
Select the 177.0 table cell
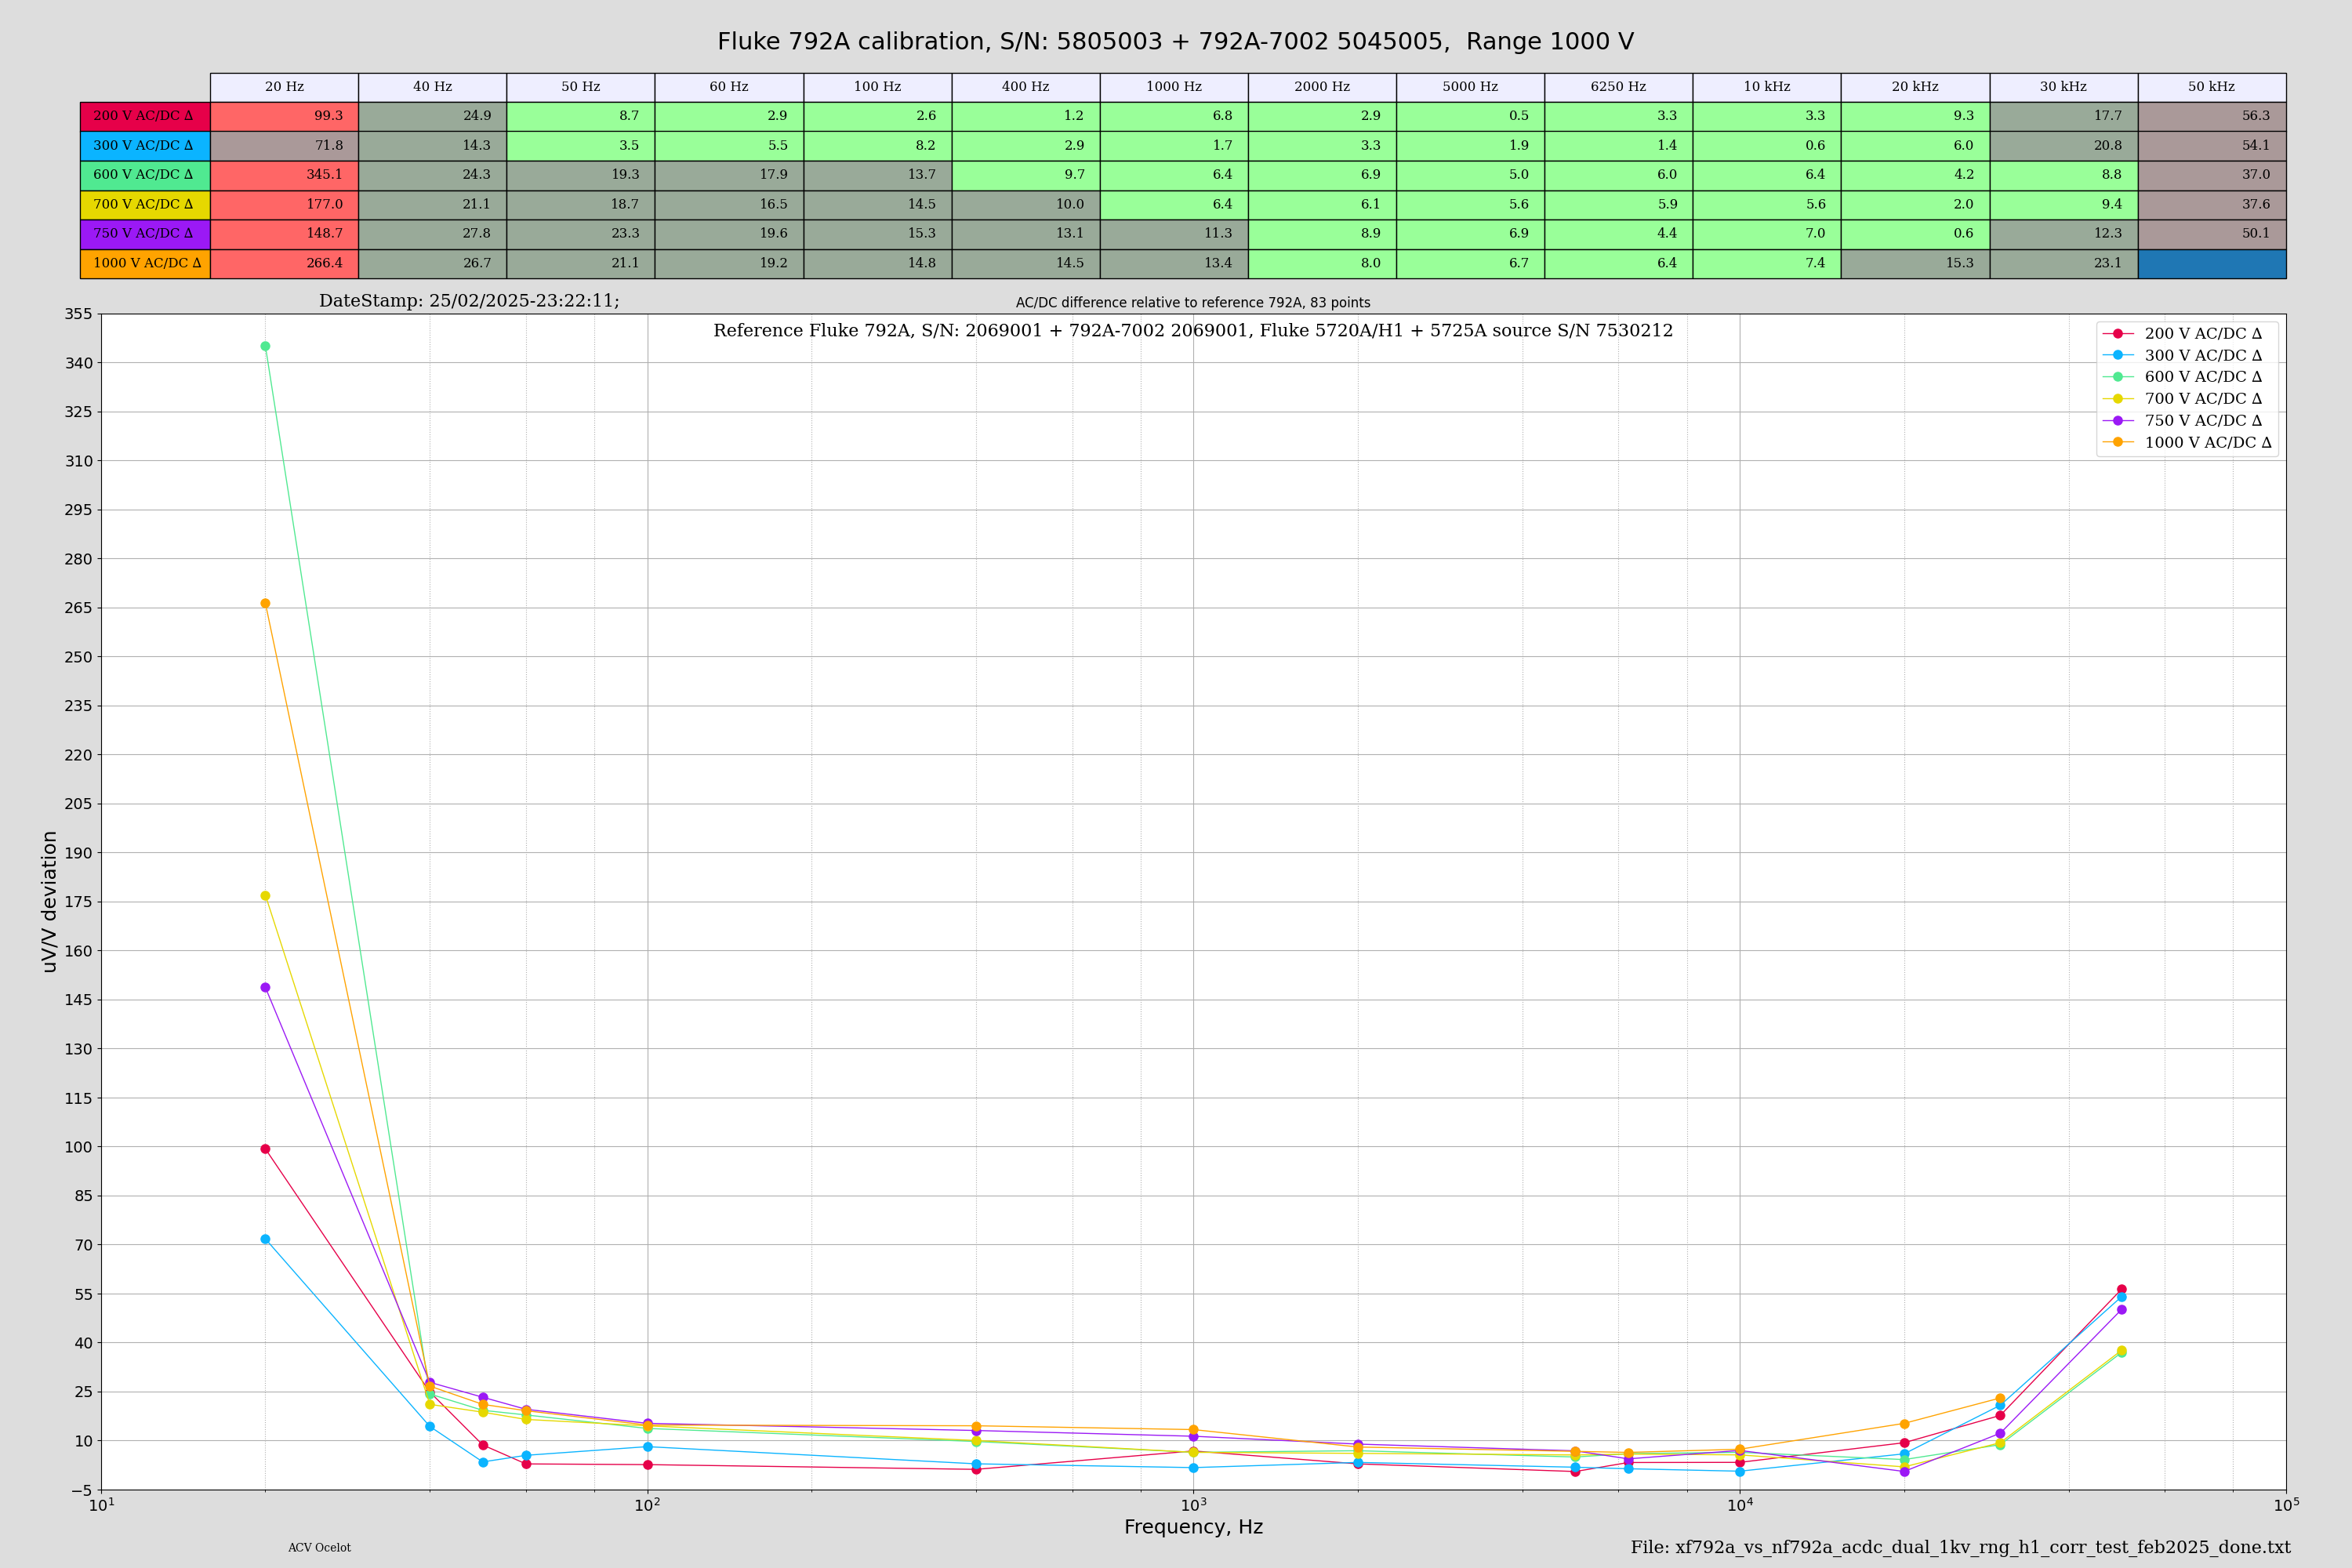[x=284, y=205]
